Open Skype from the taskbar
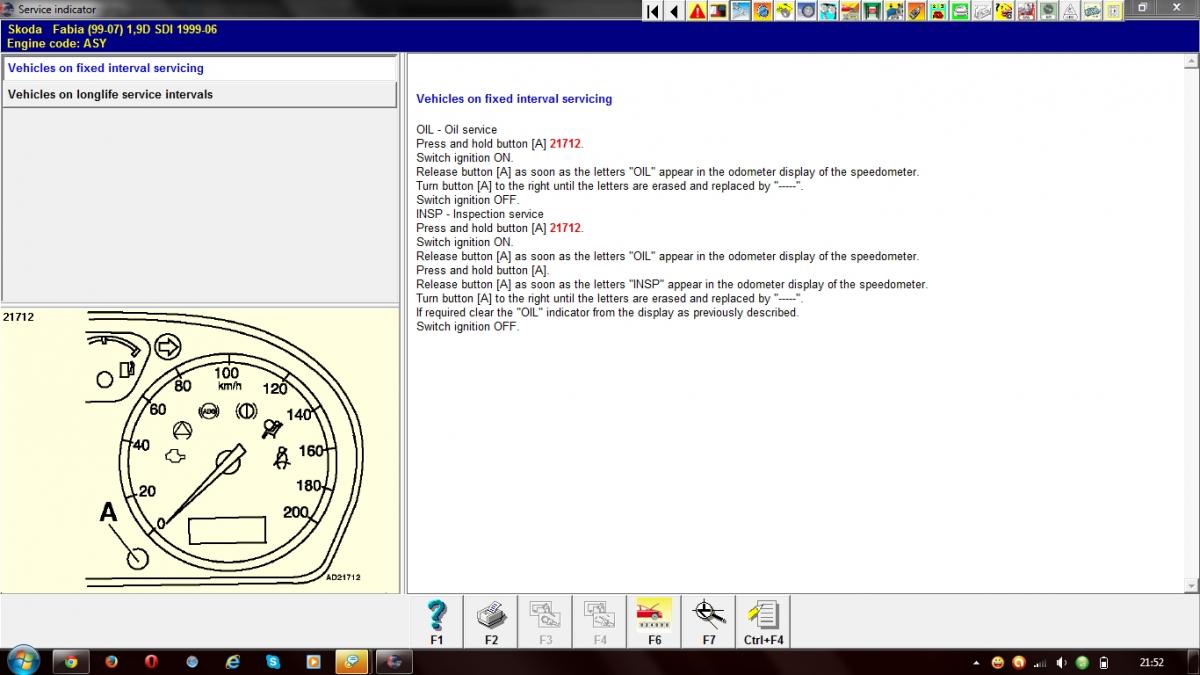Image resolution: width=1200 pixels, height=675 pixels. point(273,661)
